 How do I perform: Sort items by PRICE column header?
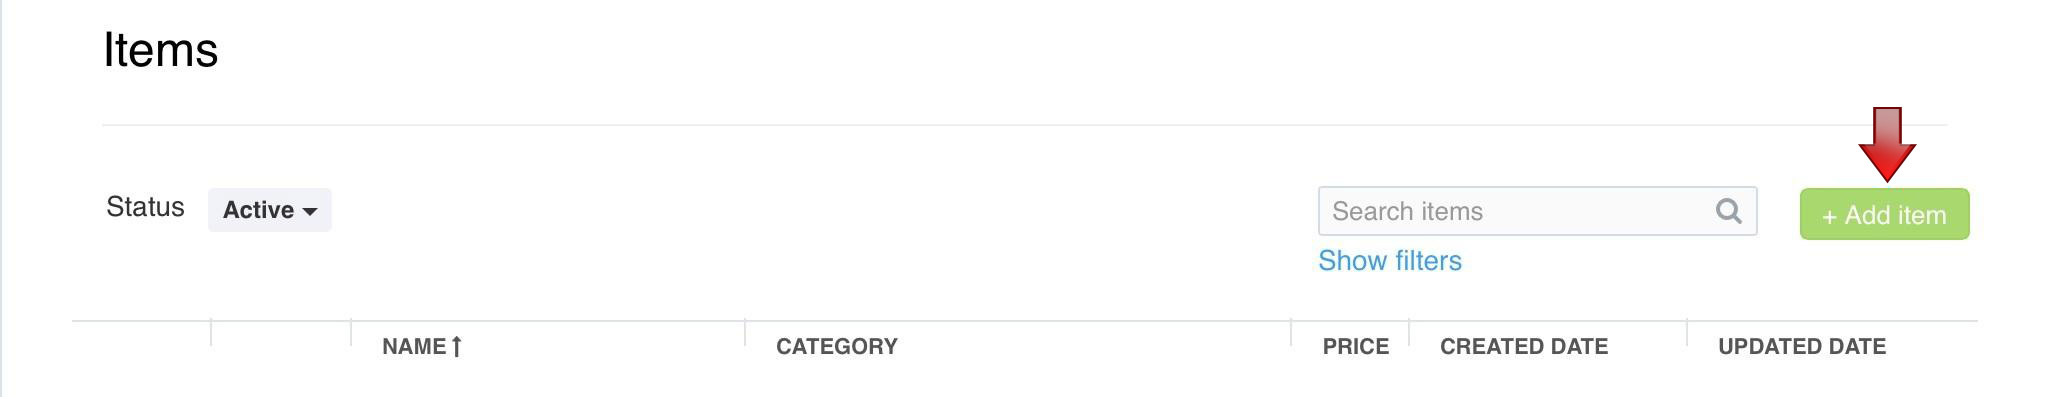(x=1355, y=346)
